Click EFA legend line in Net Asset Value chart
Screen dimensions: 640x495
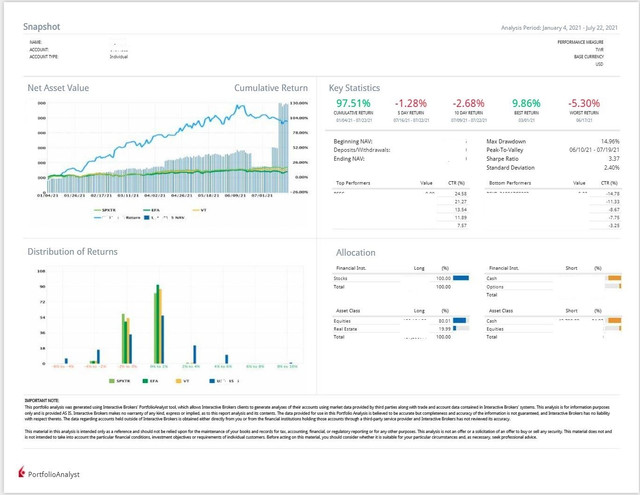click(147, 210)
